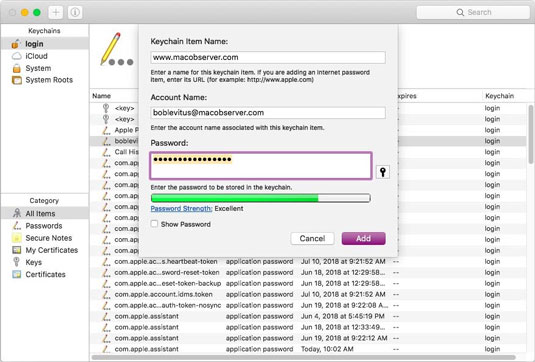Select the com.apple.ac...auth-token-nosync row

click(x=308, y=305)
